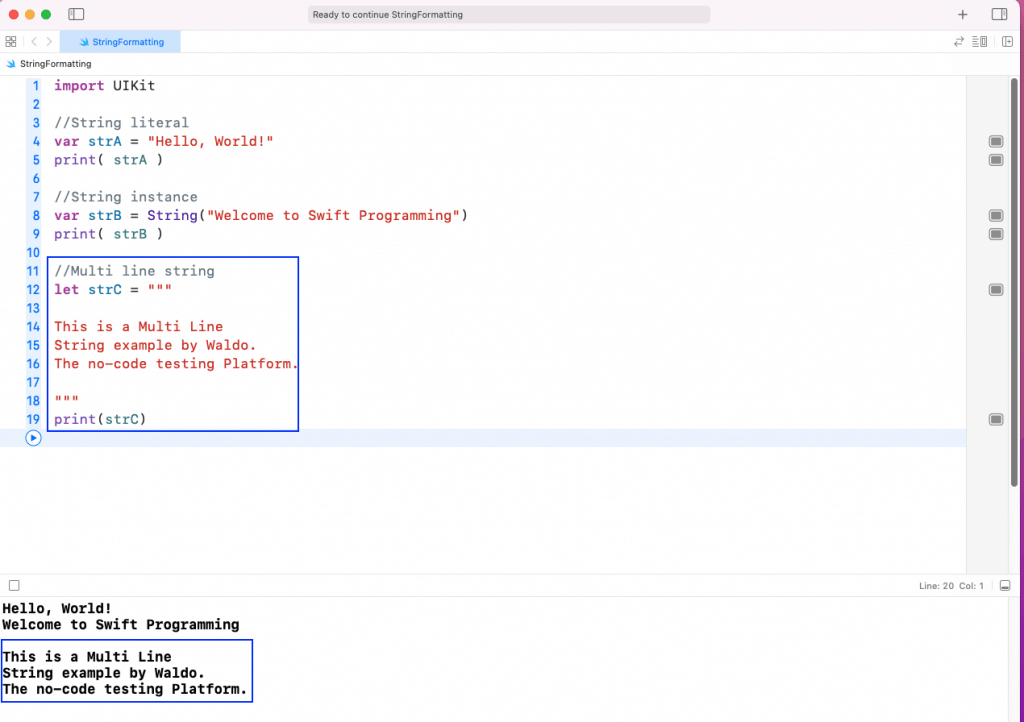This screenshot has width=1024, height=722.
Task: Click the plus Library button
Action: click(962, 14)
